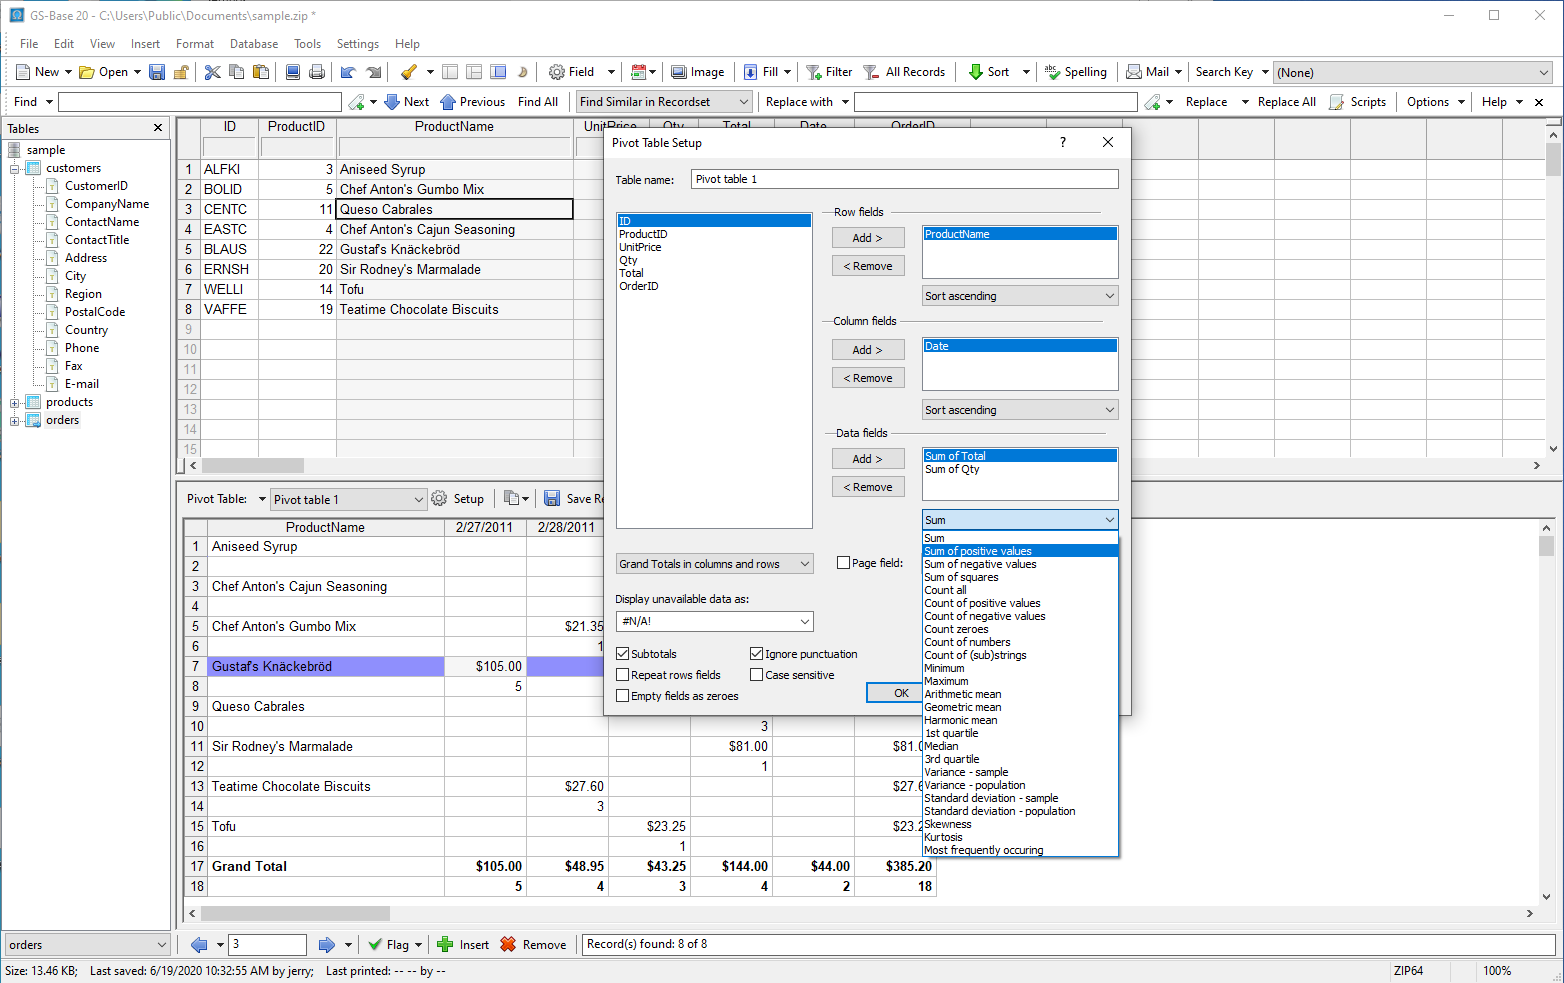
Task: Click the Image toolbar icon
Action: pyautogui.click(x=679, y=72)
